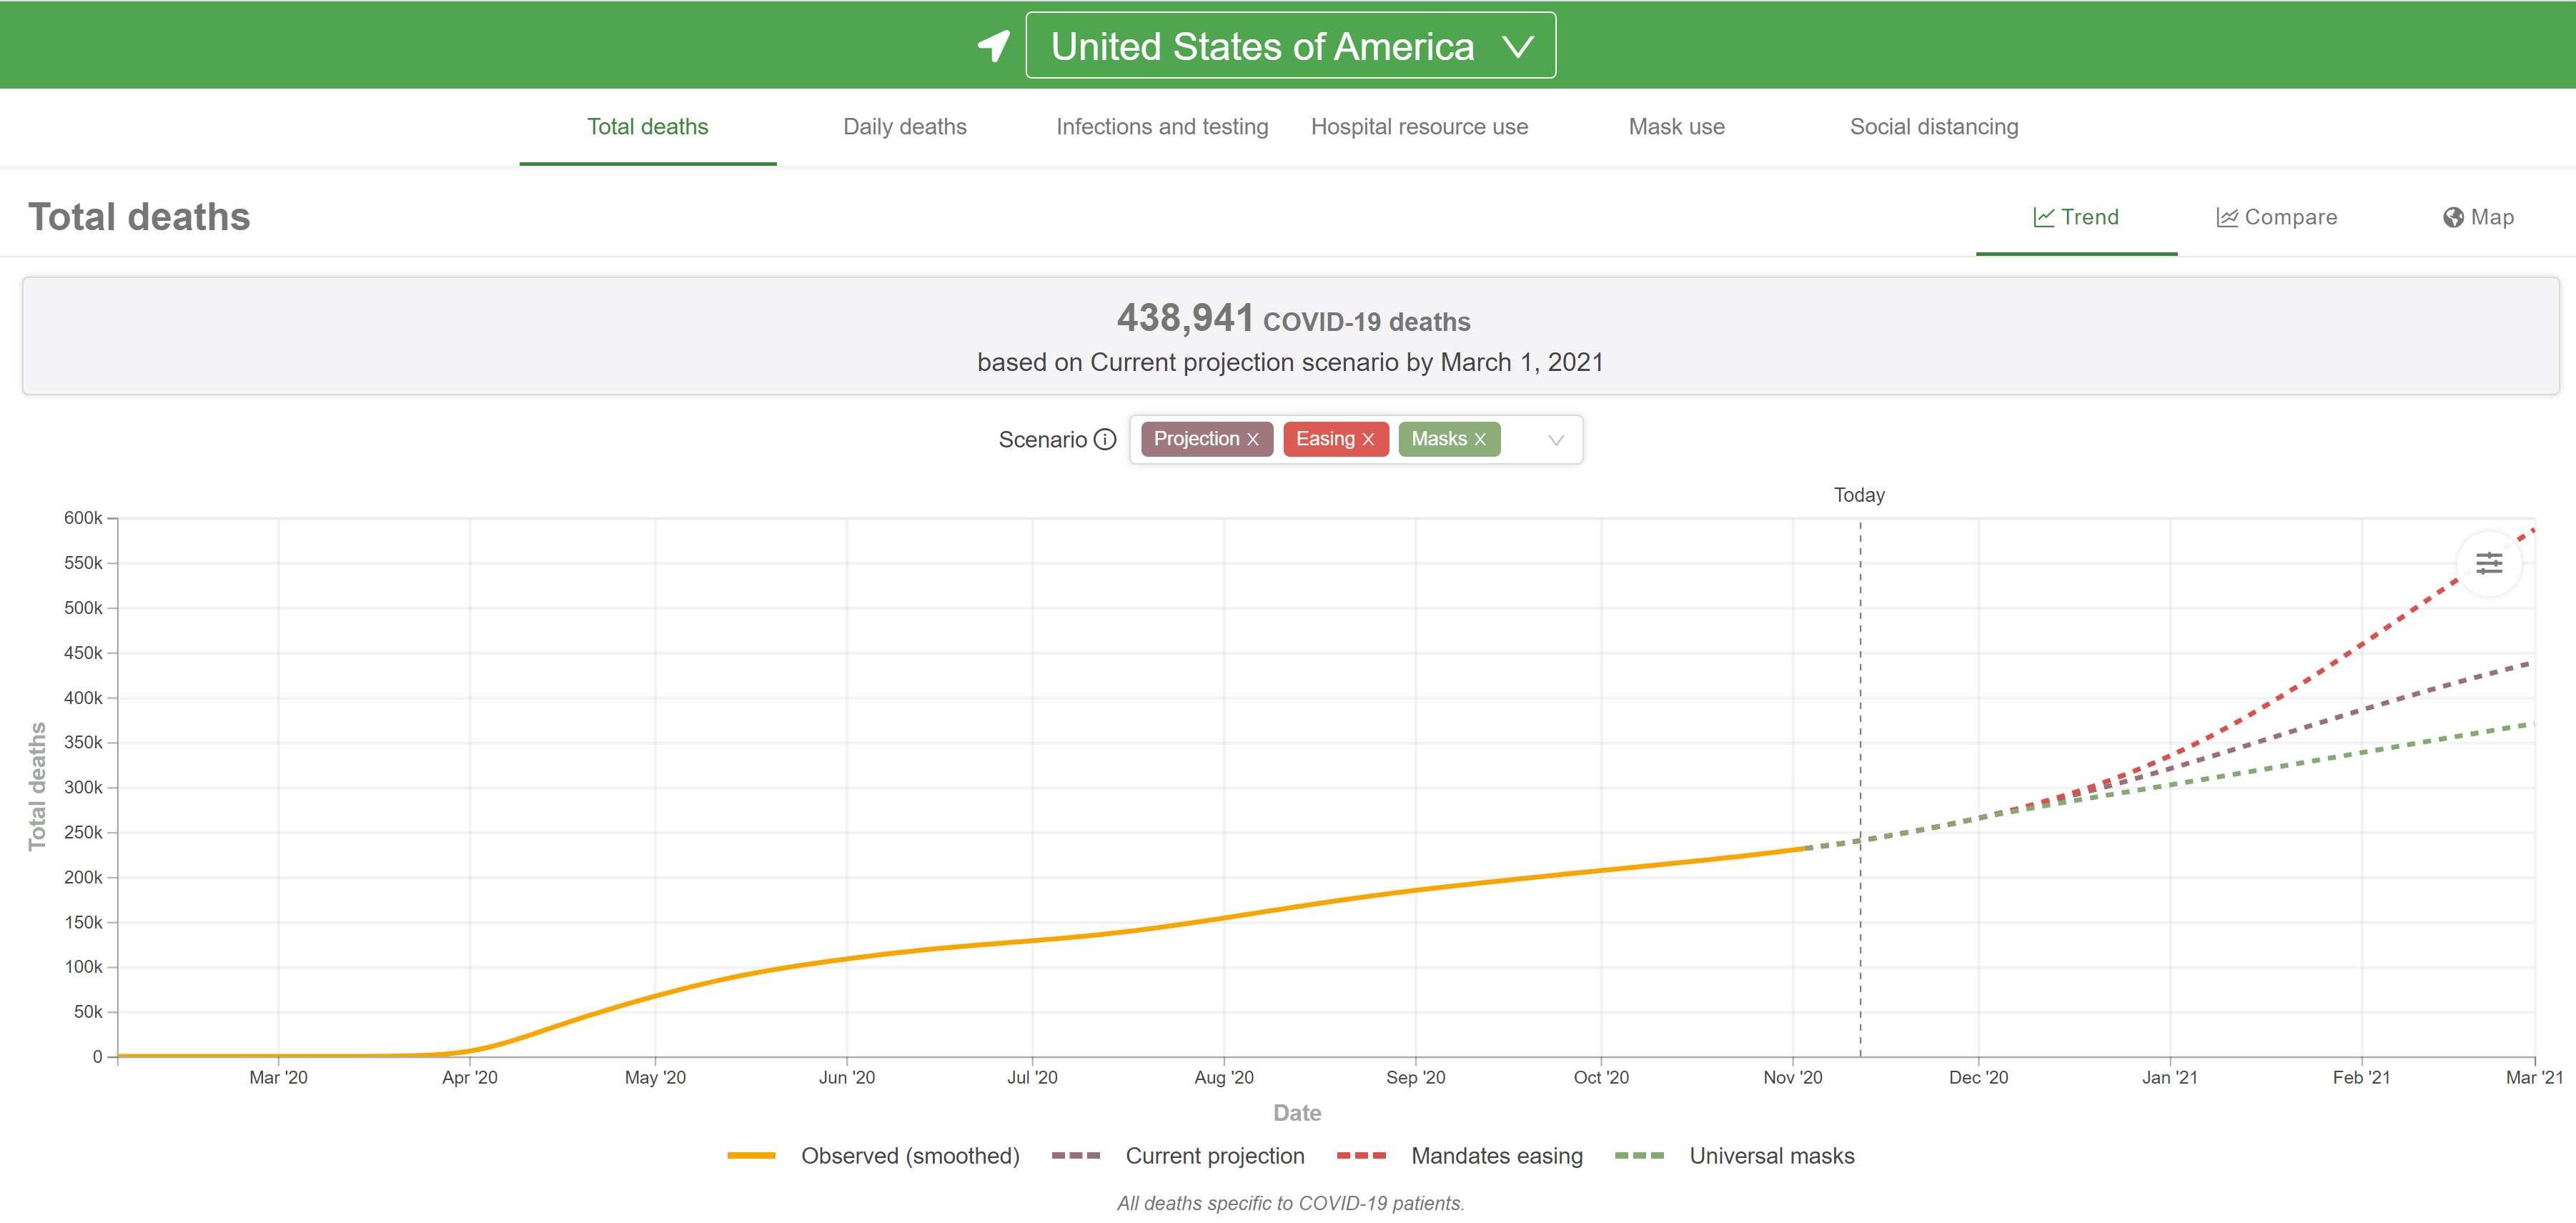Open the Hospital resource use tab
Viewport: 2576px width, 1223px height.
(x=1419, y=127)
